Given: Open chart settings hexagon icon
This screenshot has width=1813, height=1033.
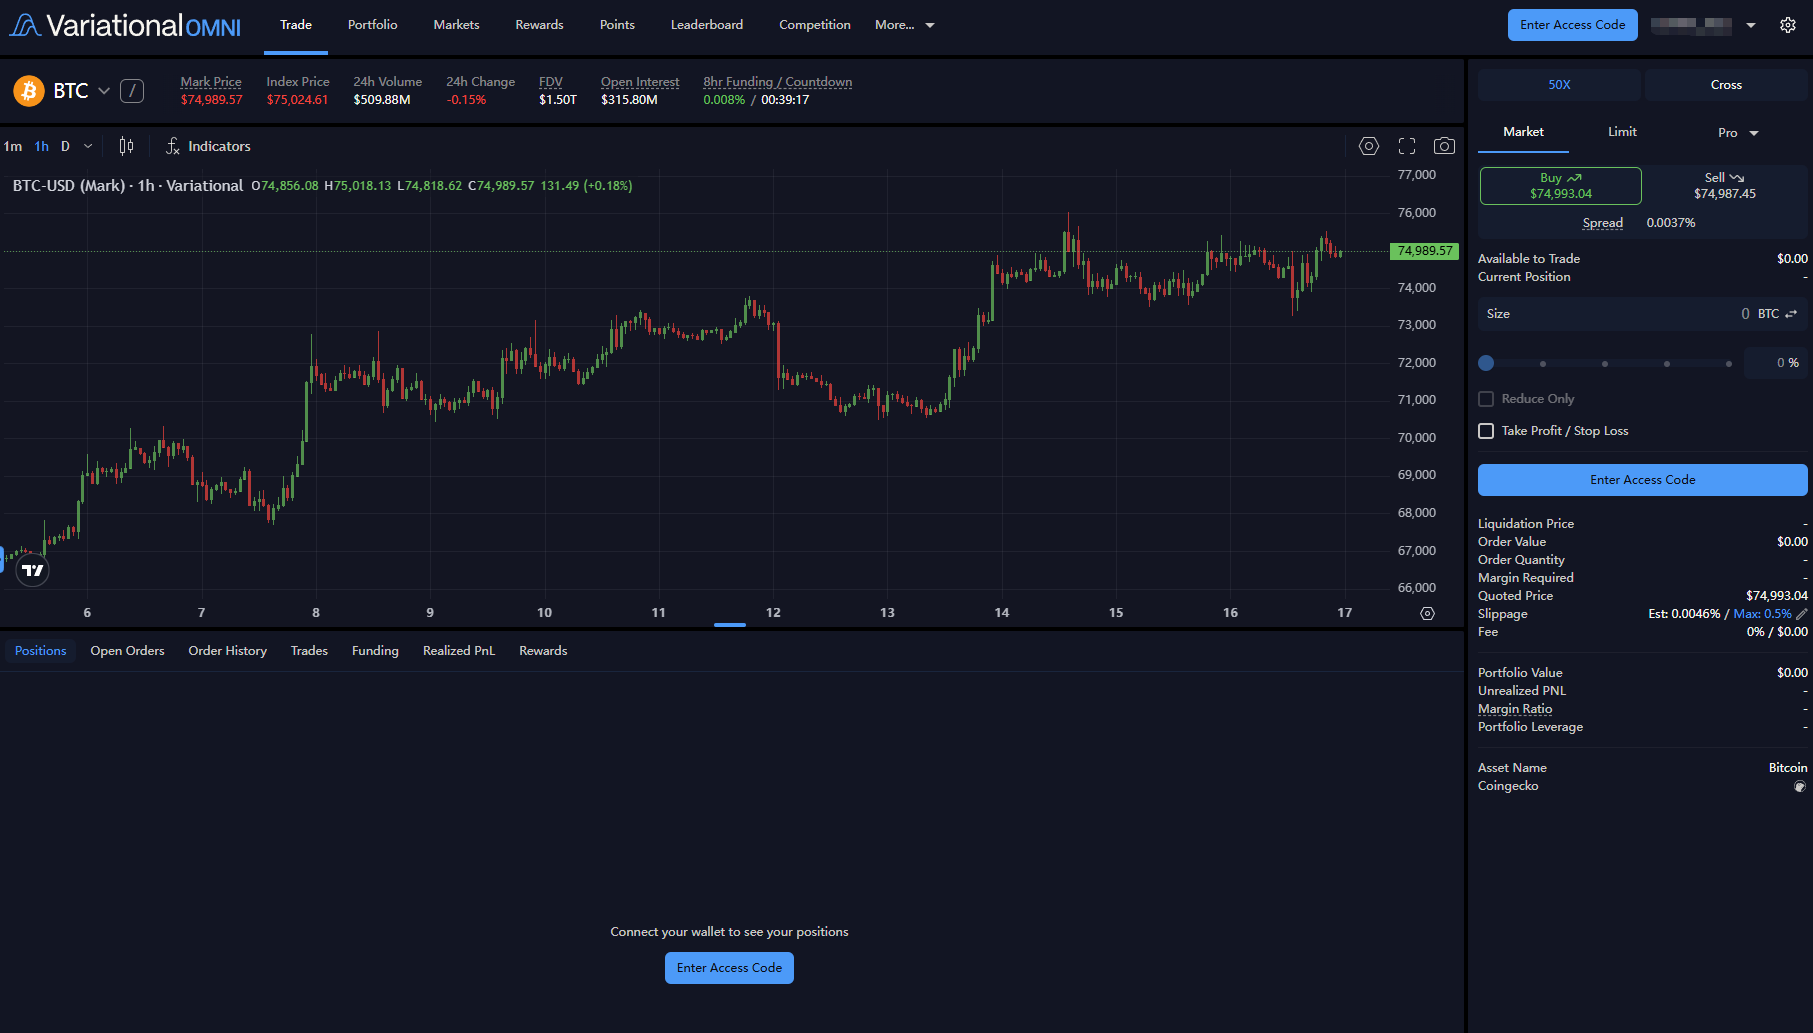Looking at the screenshot, I should (1369, 146).
